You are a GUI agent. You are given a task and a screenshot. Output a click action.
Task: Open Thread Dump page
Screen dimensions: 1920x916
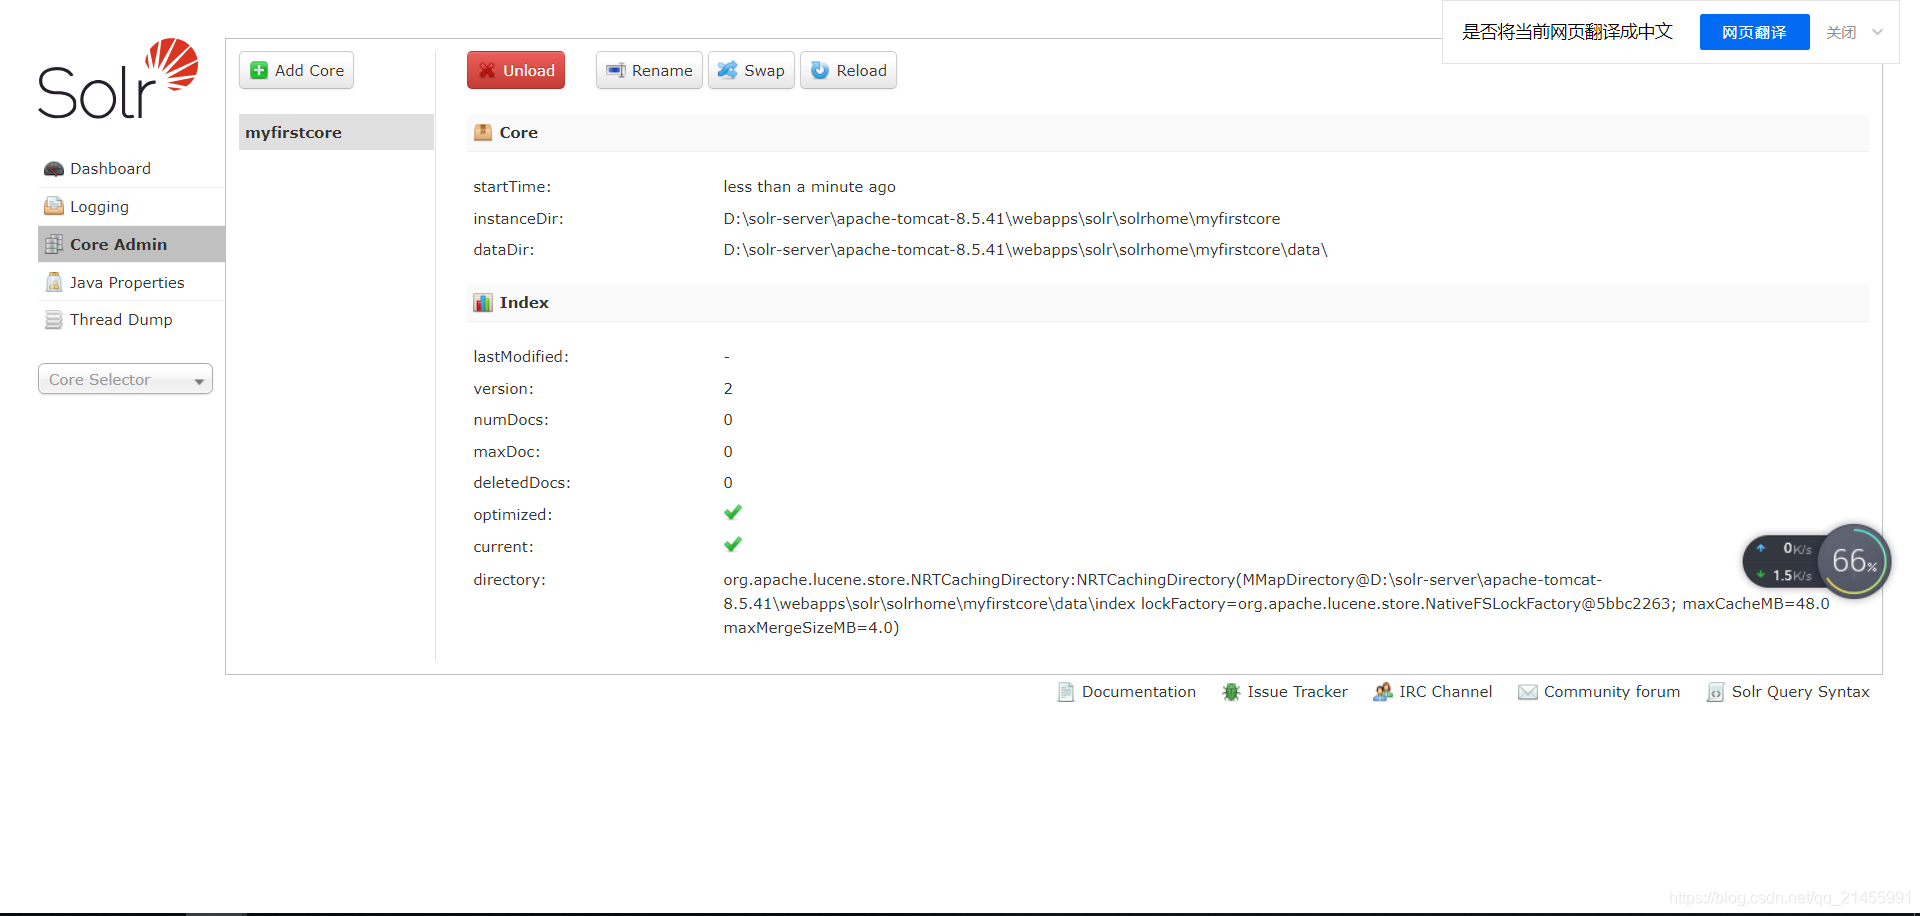click(x=131, y=320)
